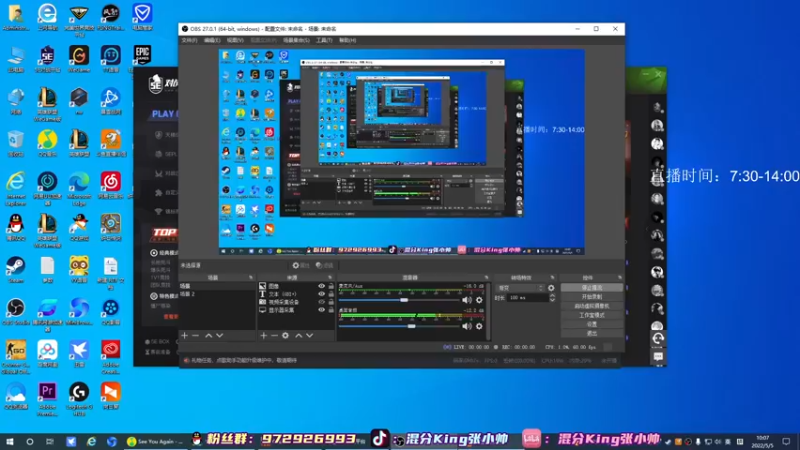Open the Recycle Bin on the desktop
This screenshot has height=450, width=800.
point(16,143)
